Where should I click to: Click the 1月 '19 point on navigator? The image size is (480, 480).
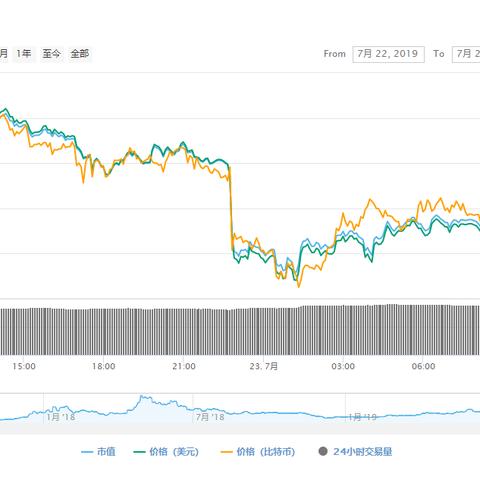coord(362,417)
